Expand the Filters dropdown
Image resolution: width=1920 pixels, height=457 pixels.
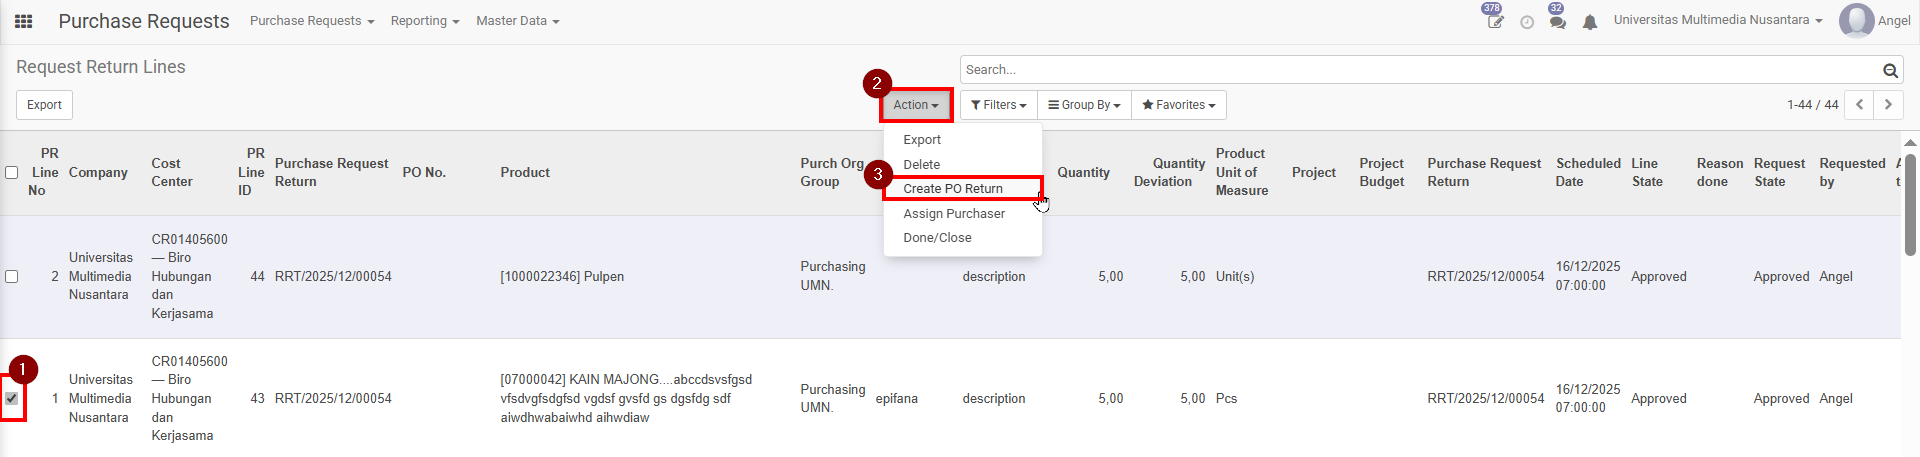[x=998, y=105]
